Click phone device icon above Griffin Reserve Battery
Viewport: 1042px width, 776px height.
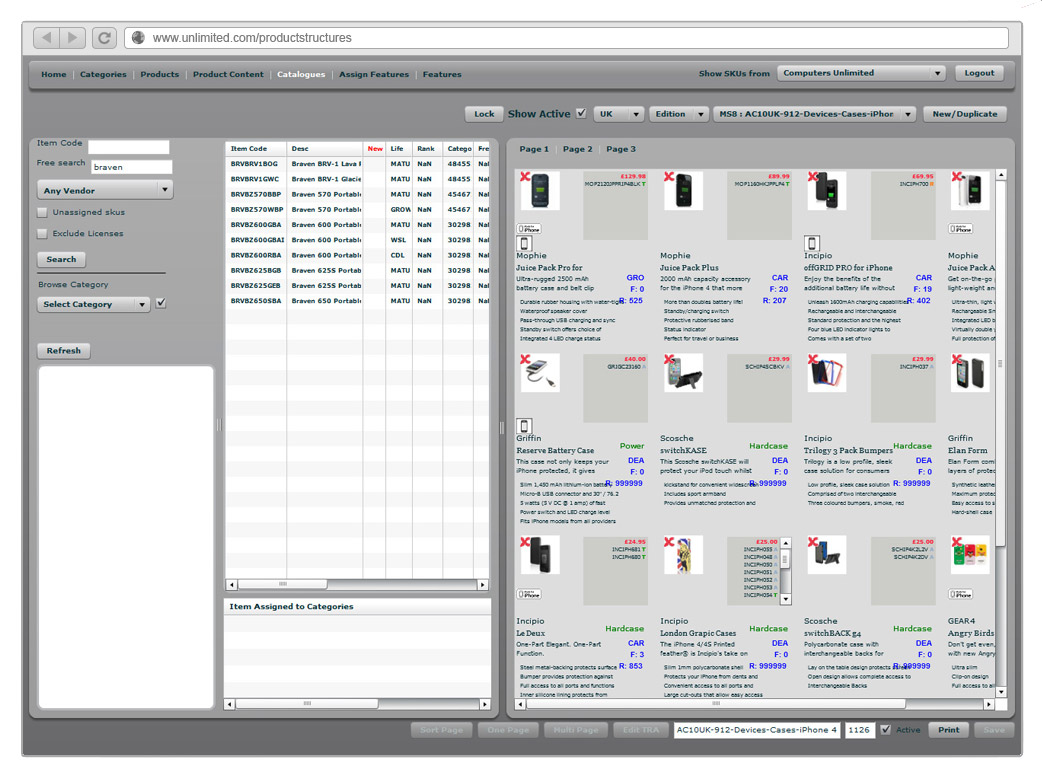click(524, 426)
